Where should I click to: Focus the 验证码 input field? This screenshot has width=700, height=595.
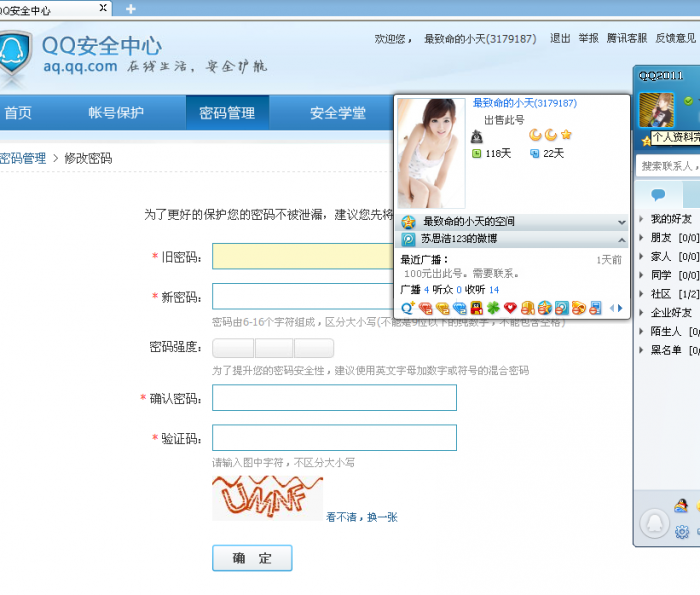334,437
